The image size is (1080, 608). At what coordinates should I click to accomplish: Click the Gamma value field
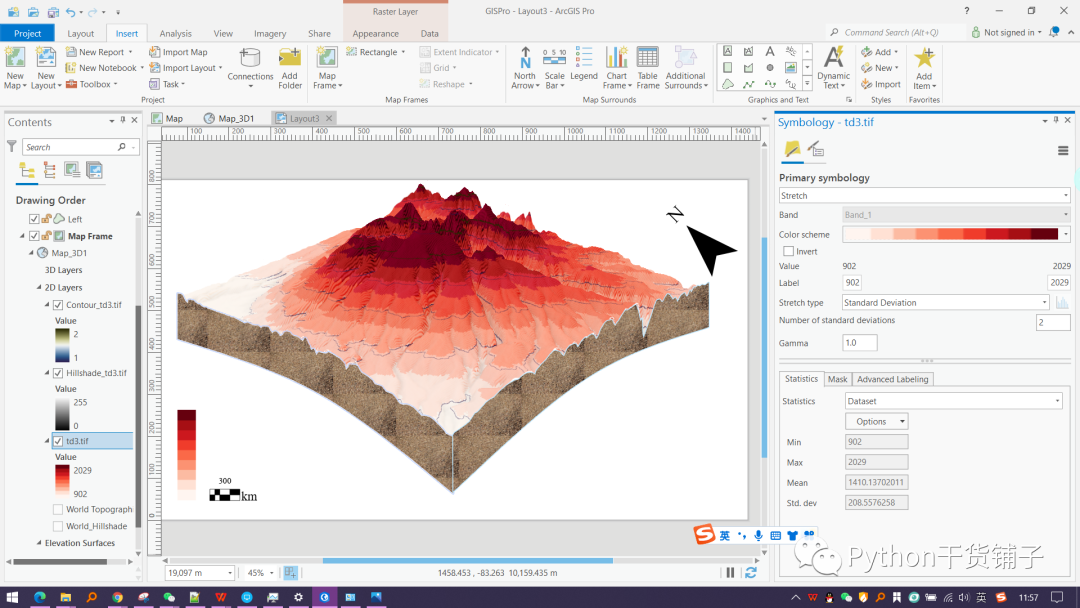[860, 342]
